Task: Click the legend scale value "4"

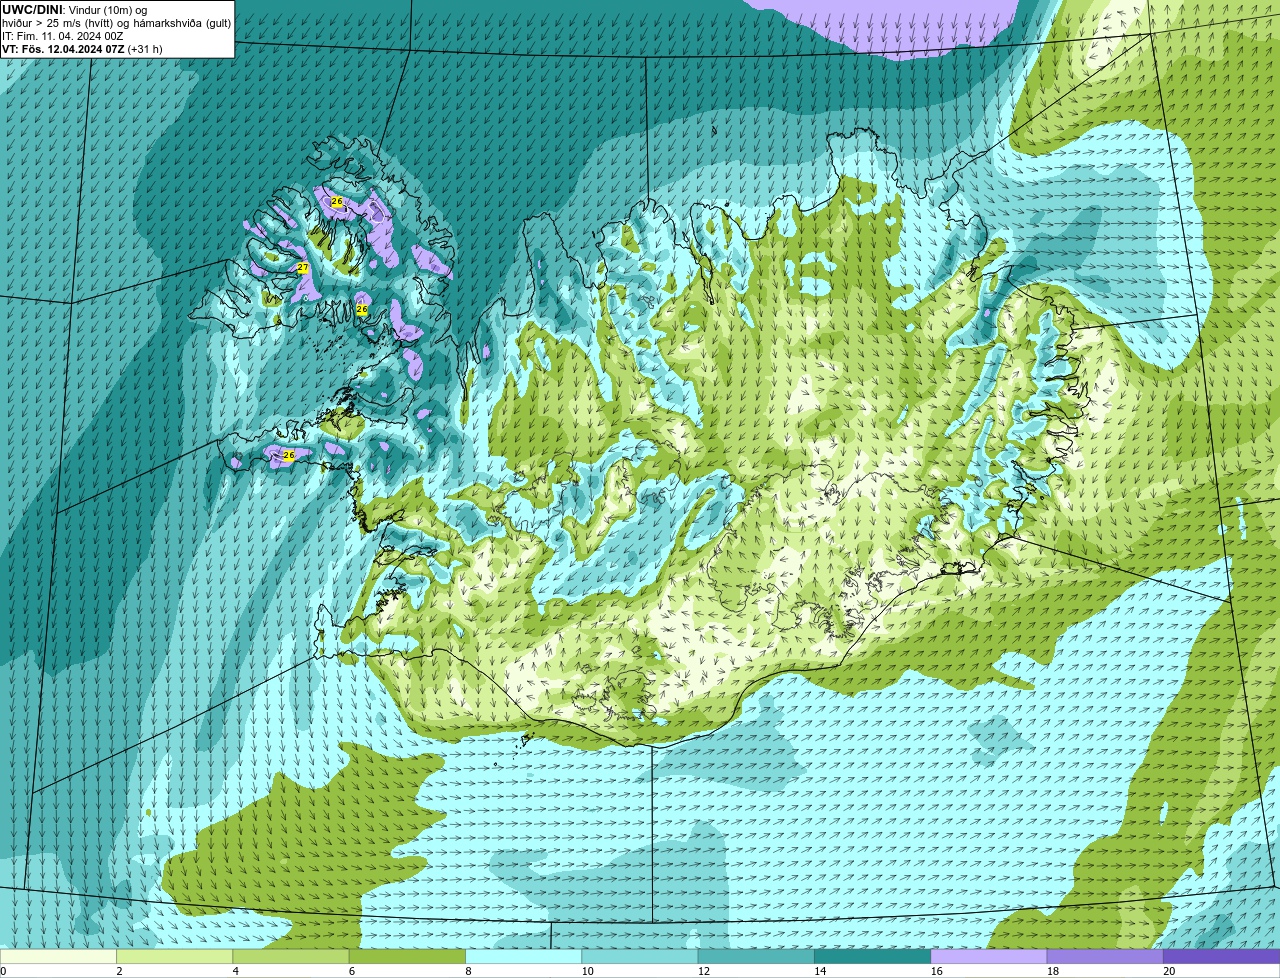Action: click(235, 971)
